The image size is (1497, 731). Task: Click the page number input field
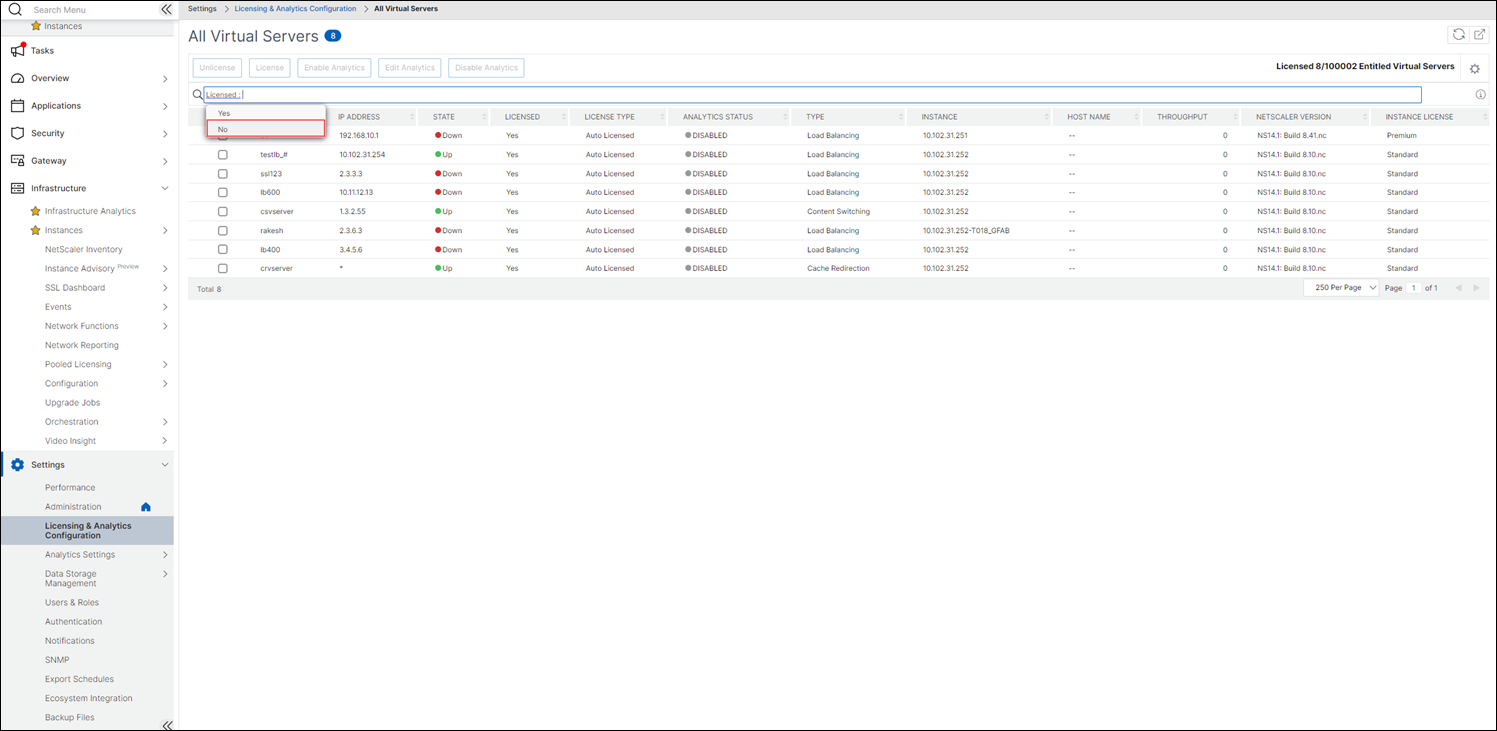[x=1414, y=288]
